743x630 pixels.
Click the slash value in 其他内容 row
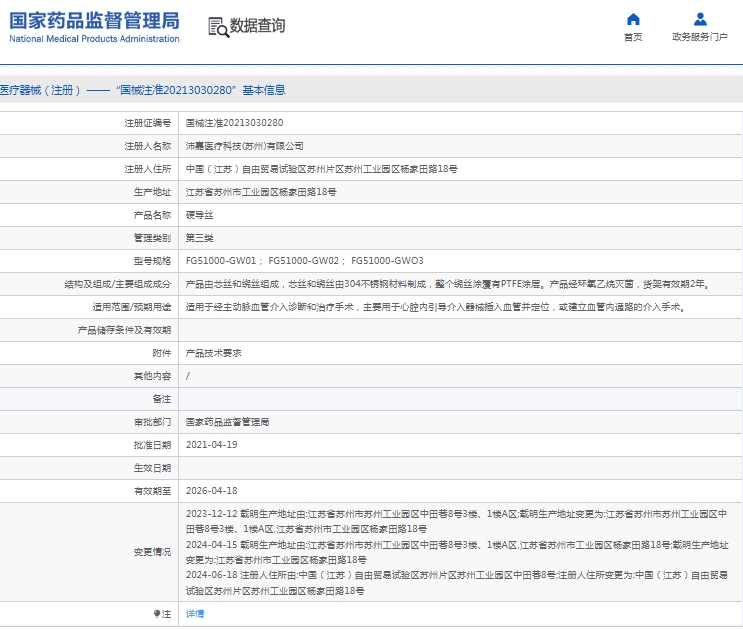188,376
